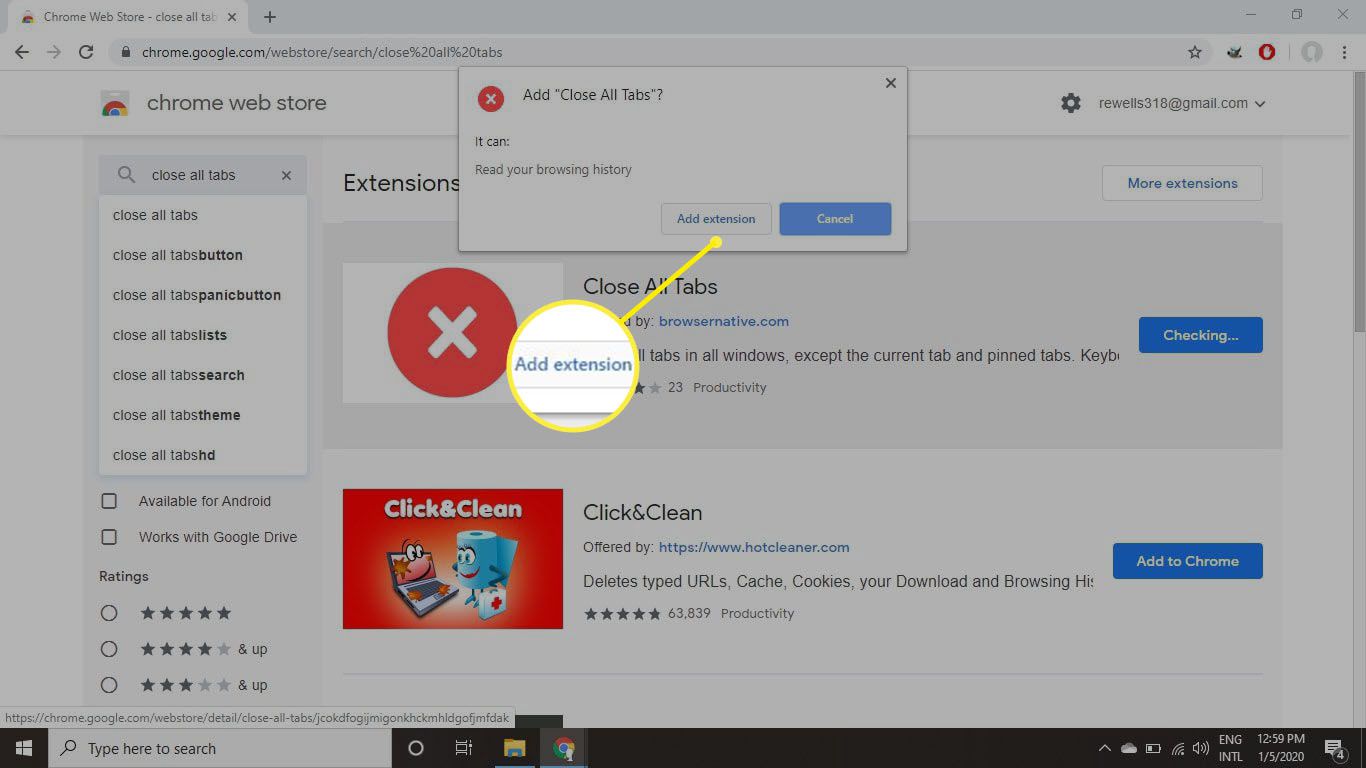Select the three stars & up radio button
The width and height of the screenshot is (1366, 768).
point(109,685)
